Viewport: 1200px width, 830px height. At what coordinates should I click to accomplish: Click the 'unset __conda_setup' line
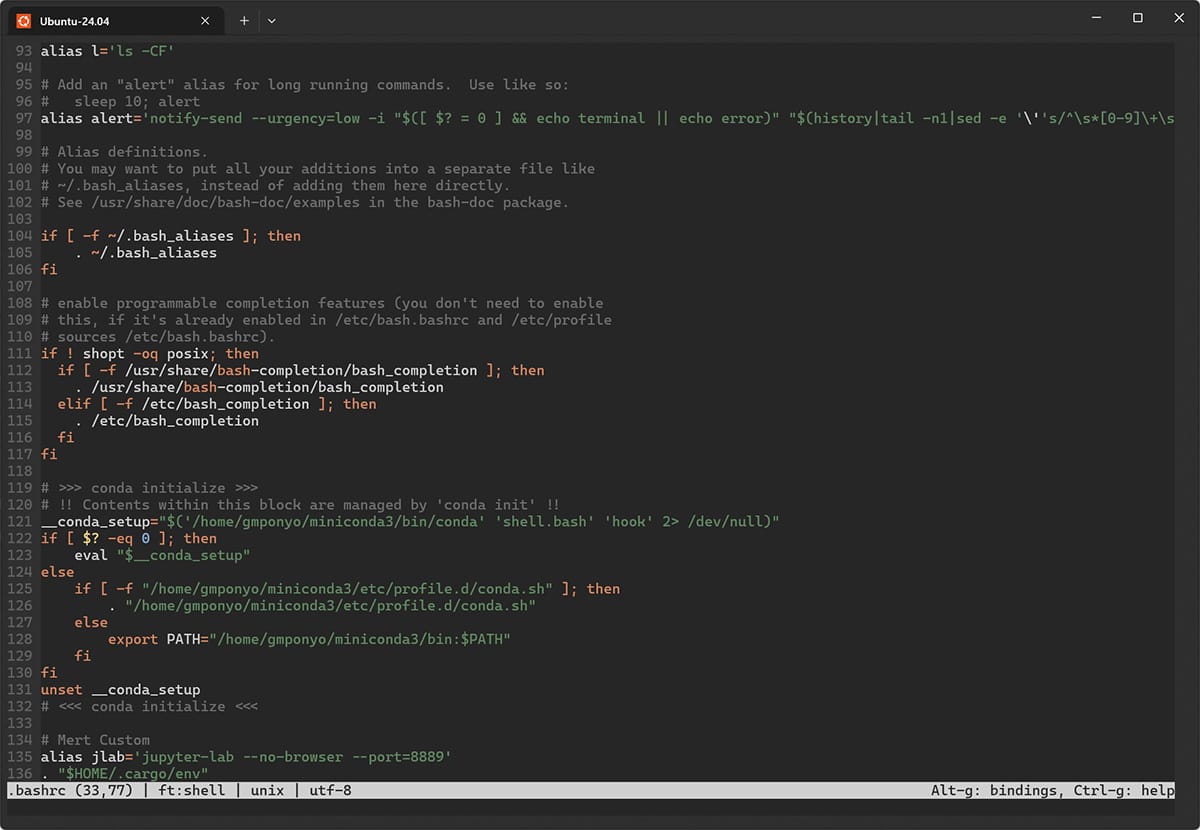(120, 690)
